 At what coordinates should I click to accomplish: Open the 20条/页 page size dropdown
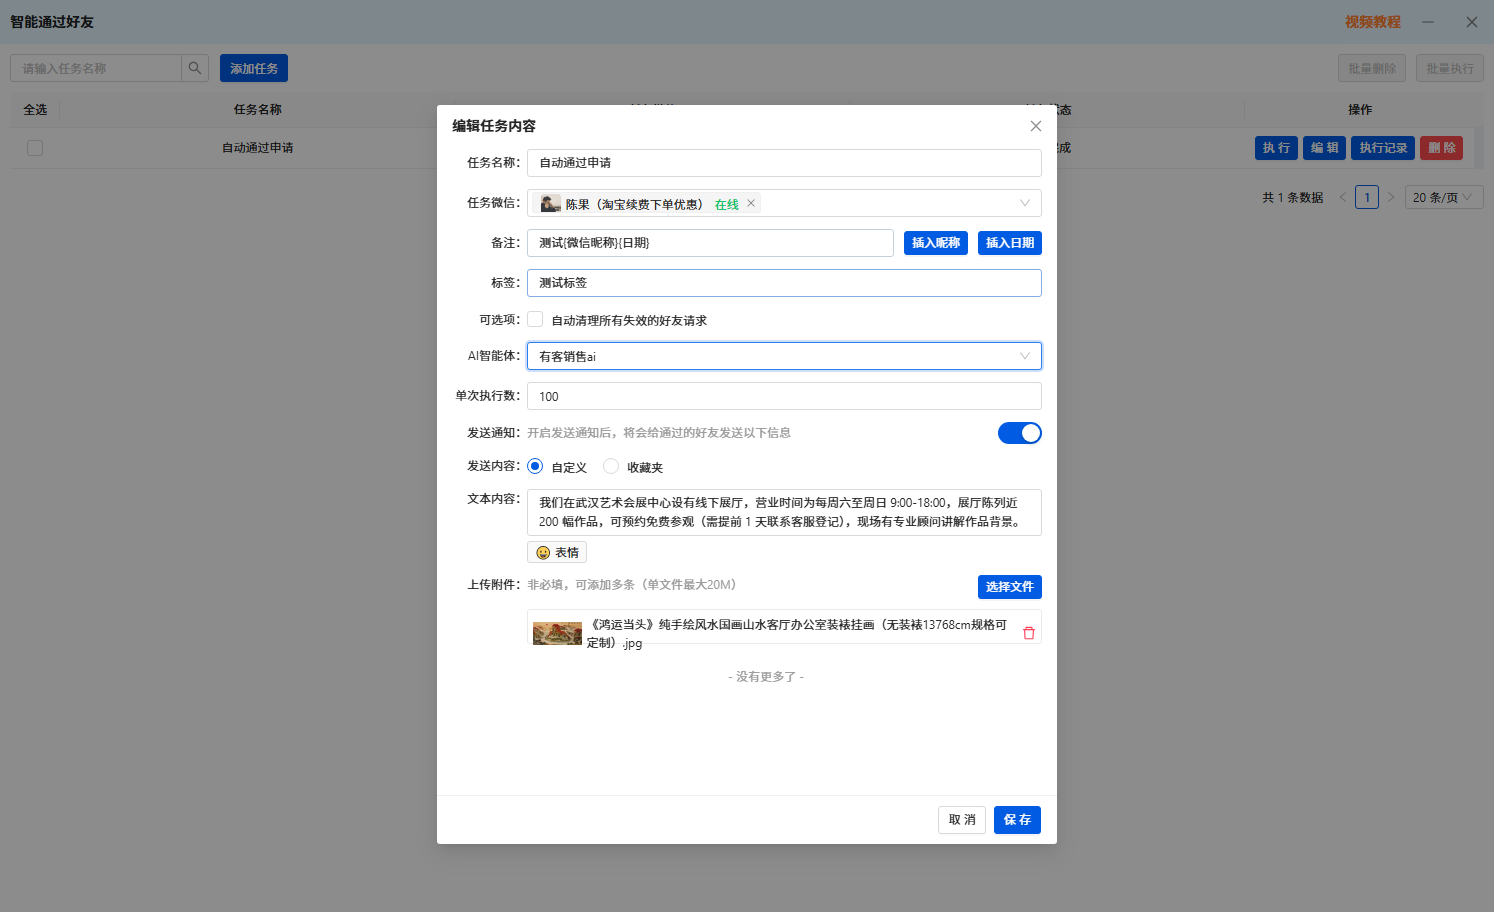click(1443, 197)
